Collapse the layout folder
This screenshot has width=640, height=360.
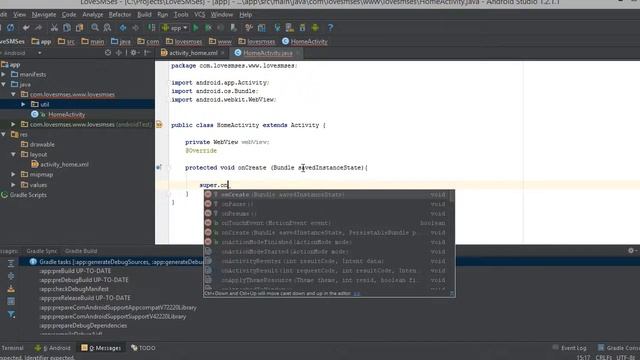(13, 154)
